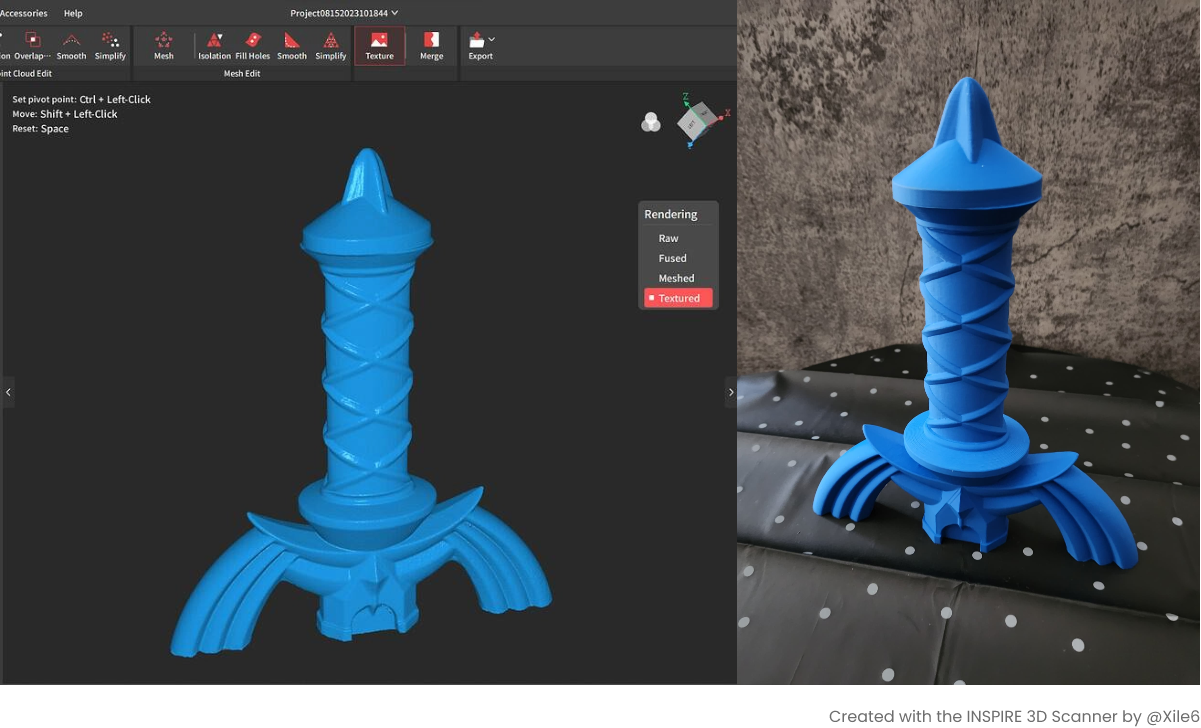Expand the project name dropdown

(395, 13)
